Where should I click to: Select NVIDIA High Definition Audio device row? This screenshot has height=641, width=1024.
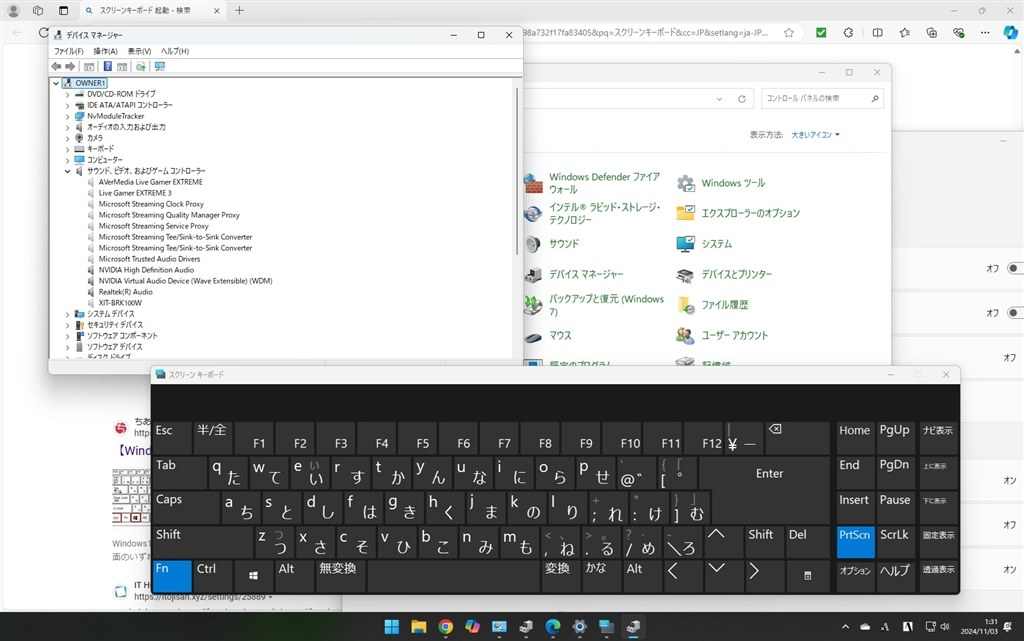[x=146, y=270]
